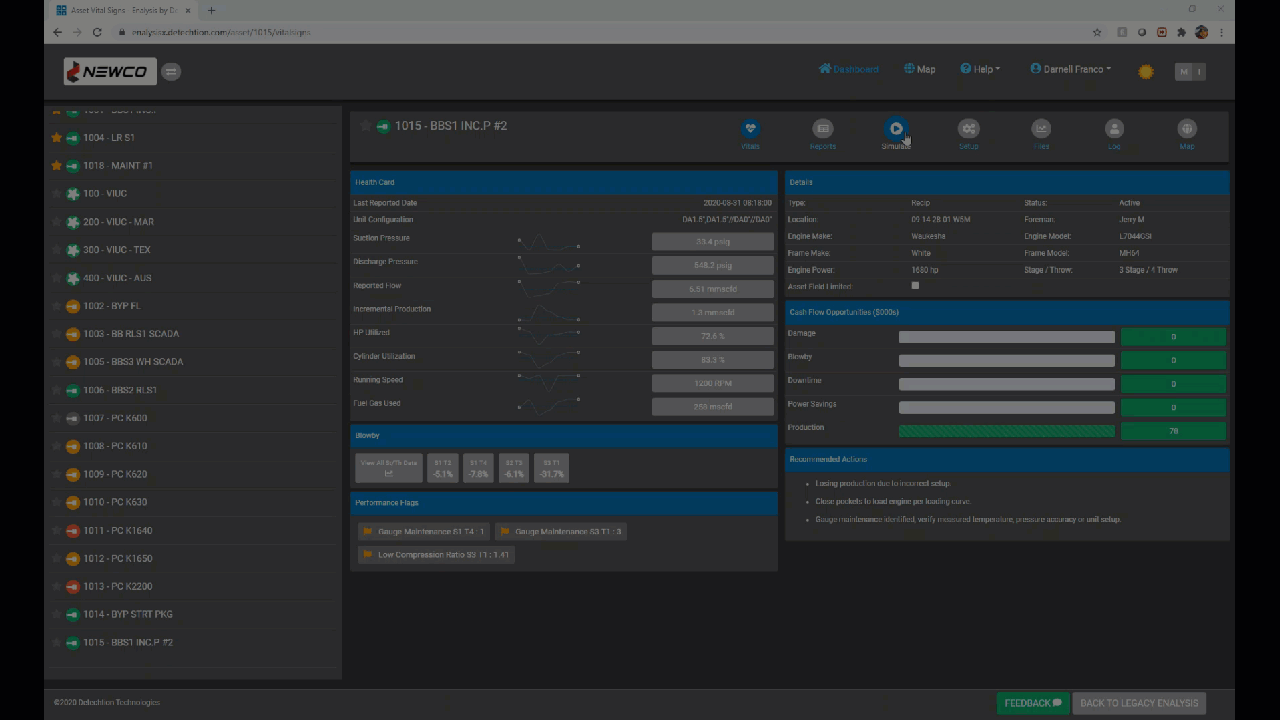Select asset 1010 - PC K630

point(115,502)
